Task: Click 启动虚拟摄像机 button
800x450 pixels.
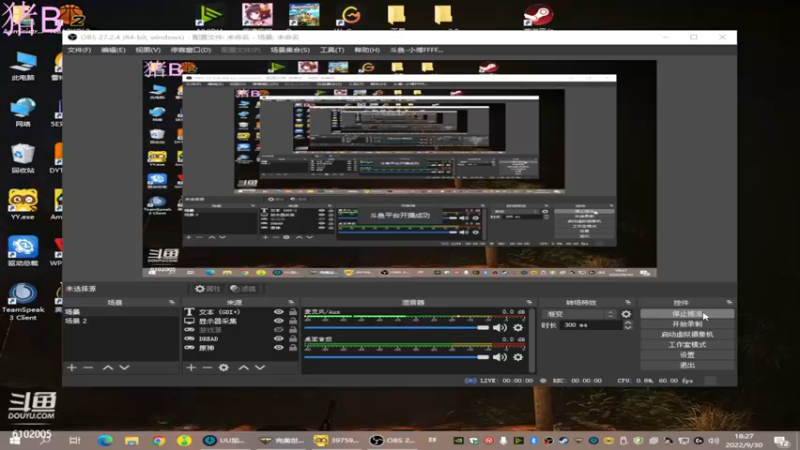Action: click(687, 334)
